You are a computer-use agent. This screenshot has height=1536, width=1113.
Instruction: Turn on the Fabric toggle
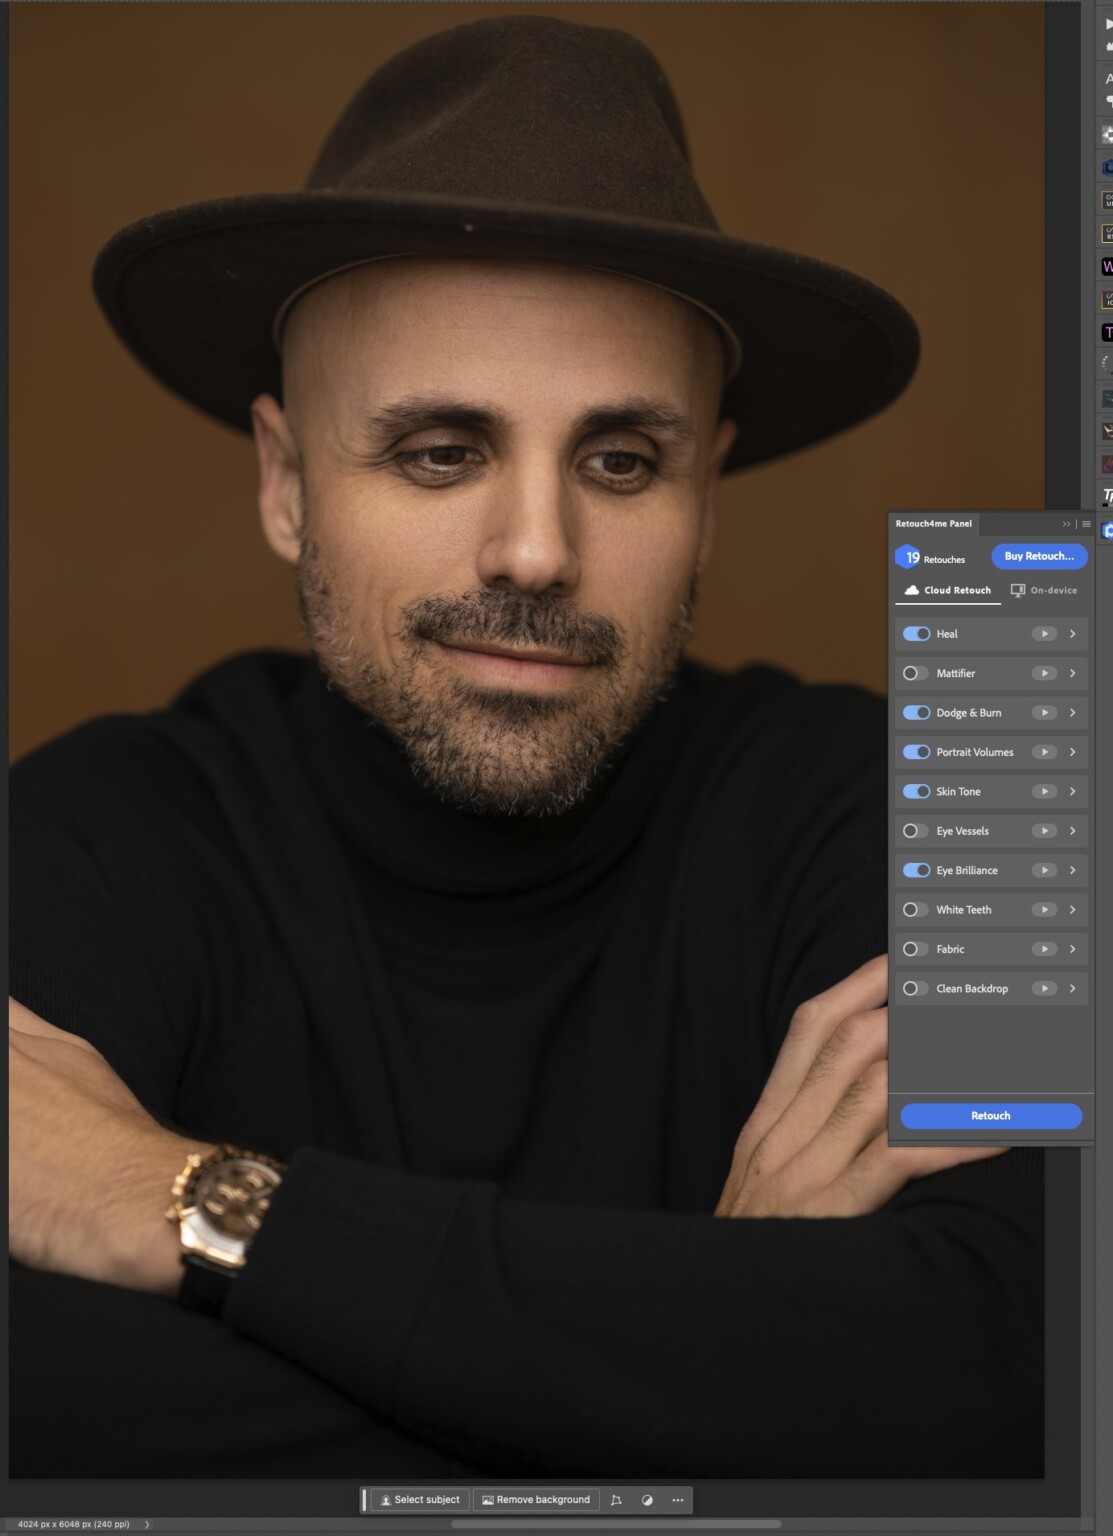(916, 949)
